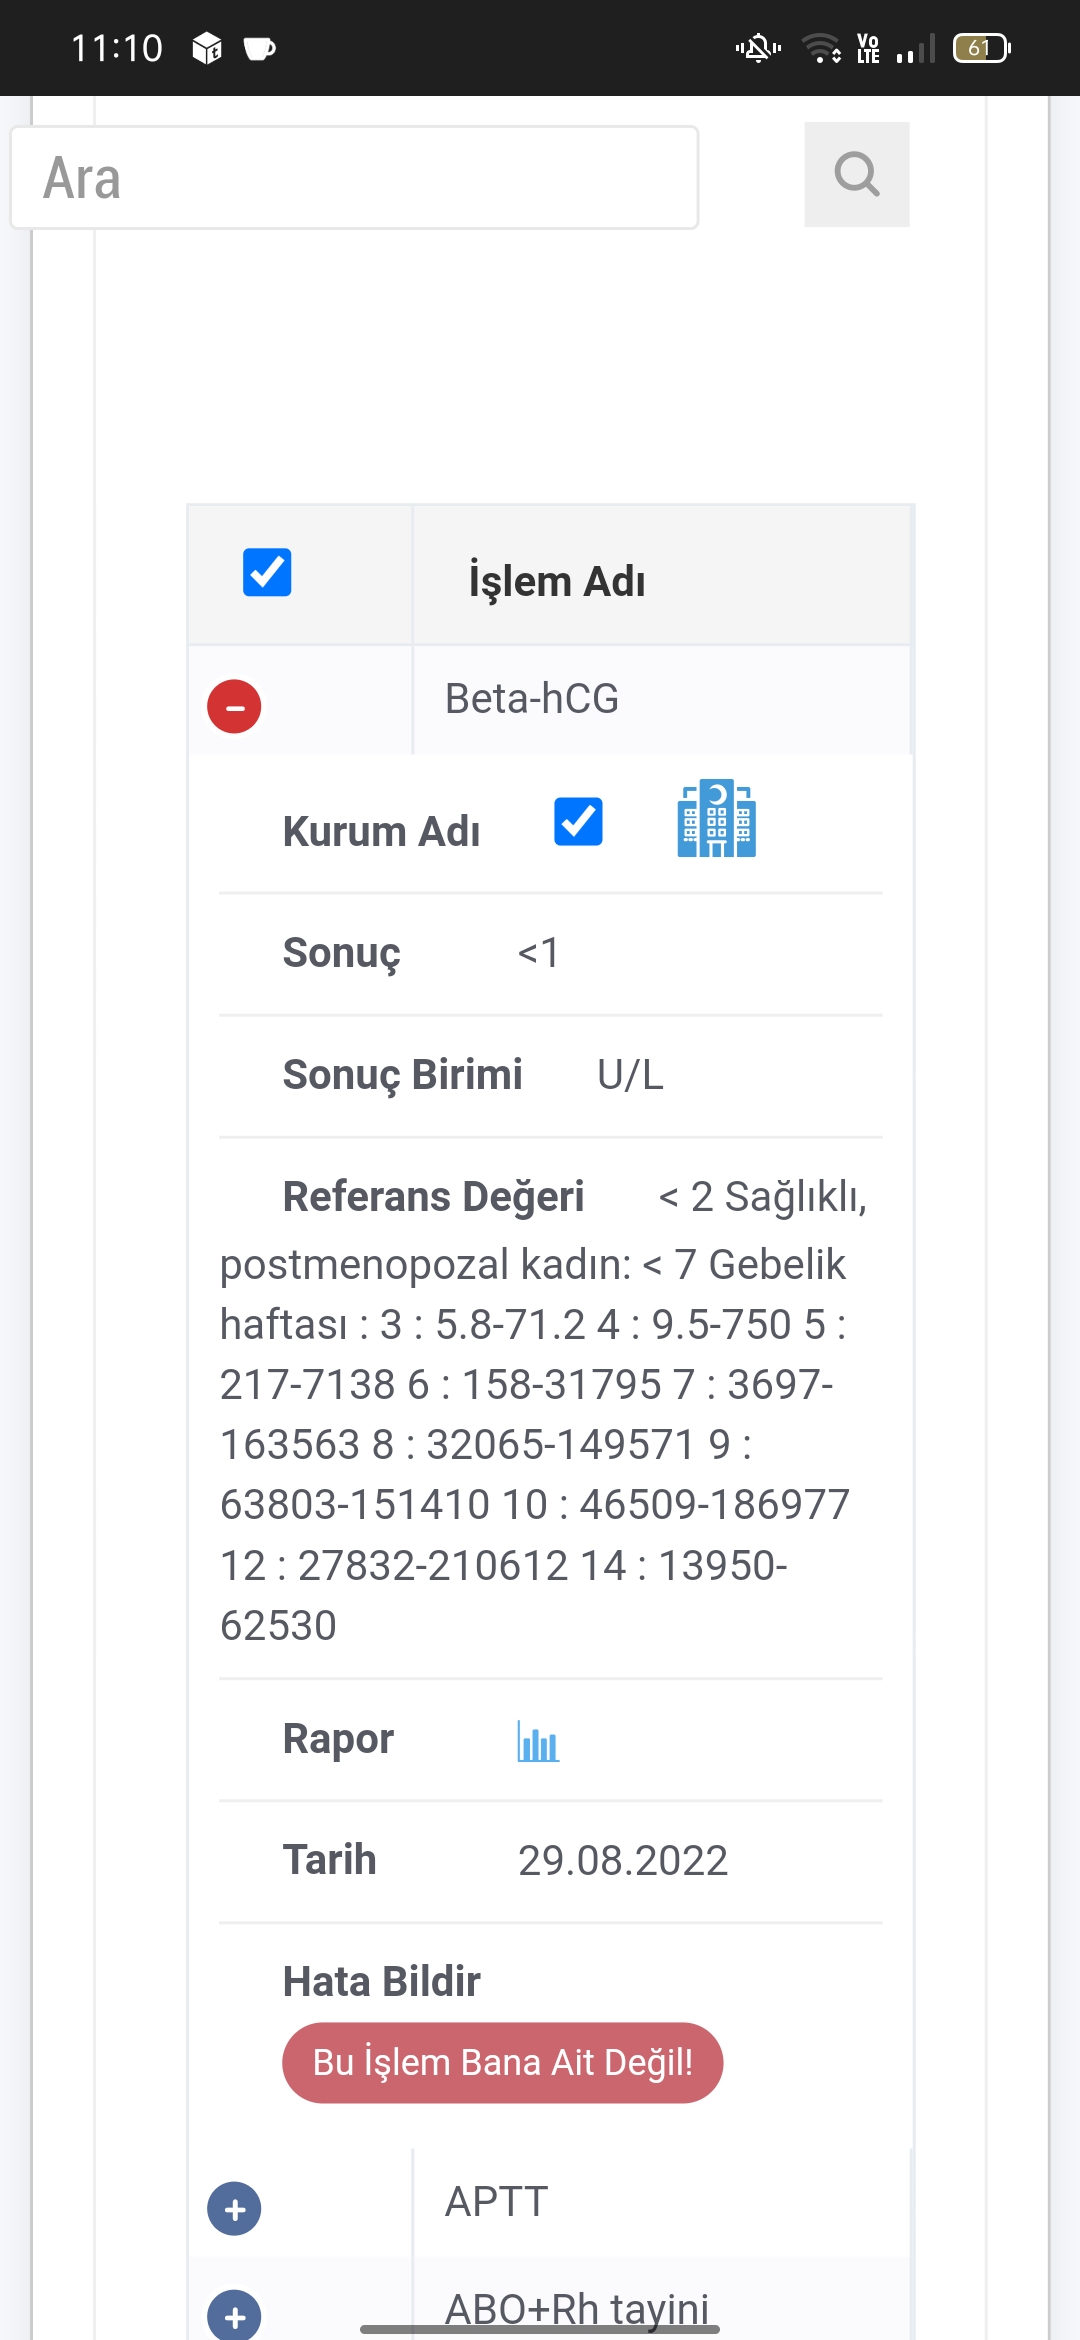Image resolution: width=1080 pixels, height=2340 pixels.
Task: Expand the APTT row details
Action: pyautogui.click(x=234, y=2209)
